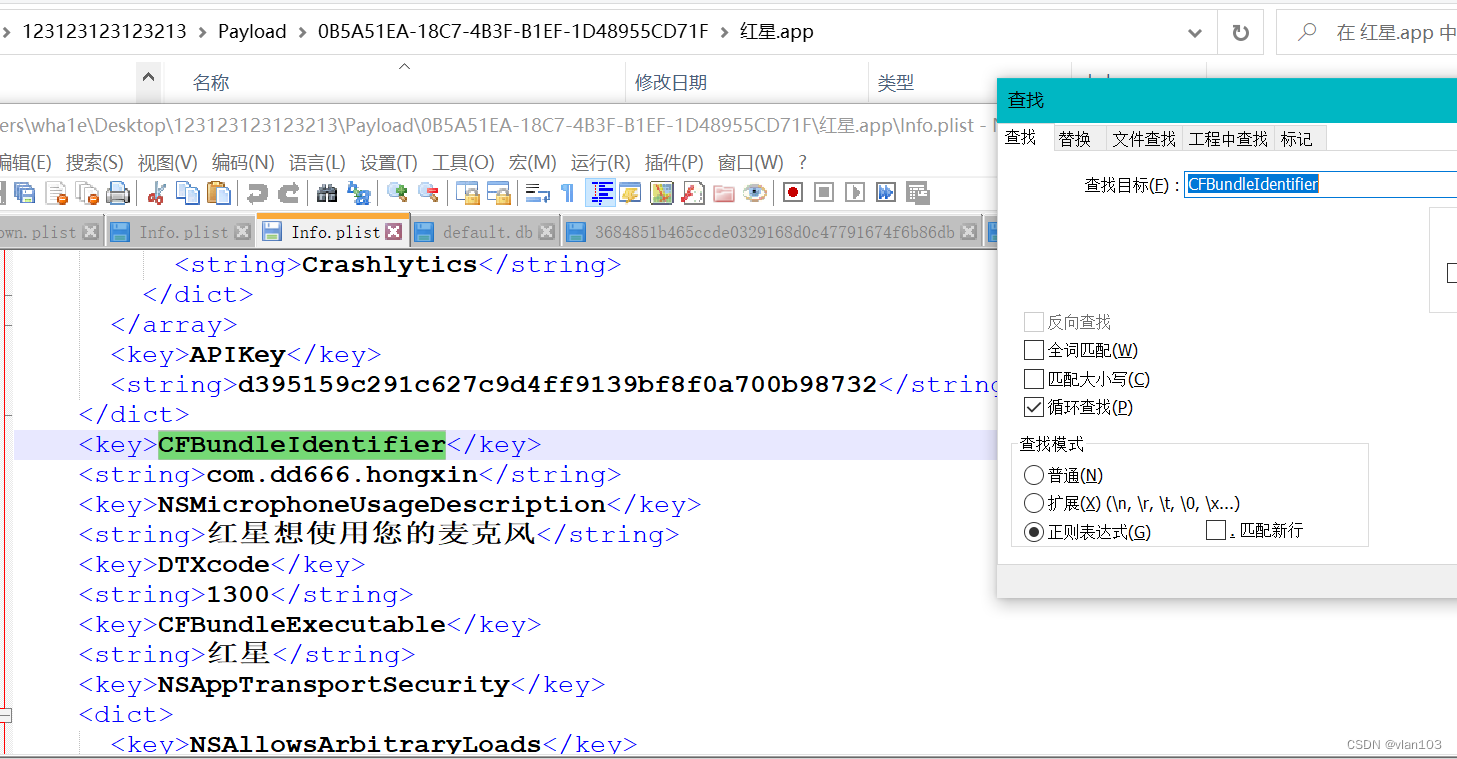Switch to the 文件查找 tab

point(1144,139)
